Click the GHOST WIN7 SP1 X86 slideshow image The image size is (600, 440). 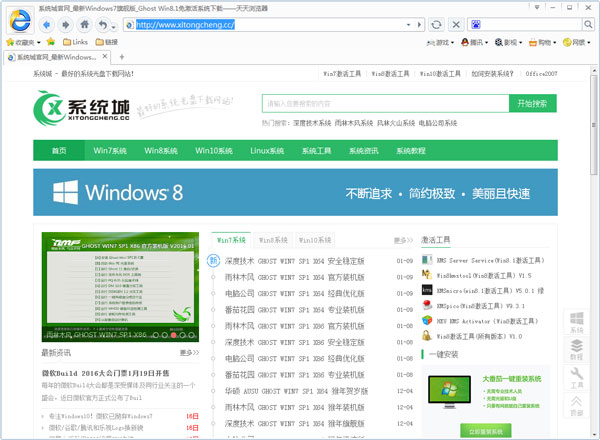click(120, 287)
